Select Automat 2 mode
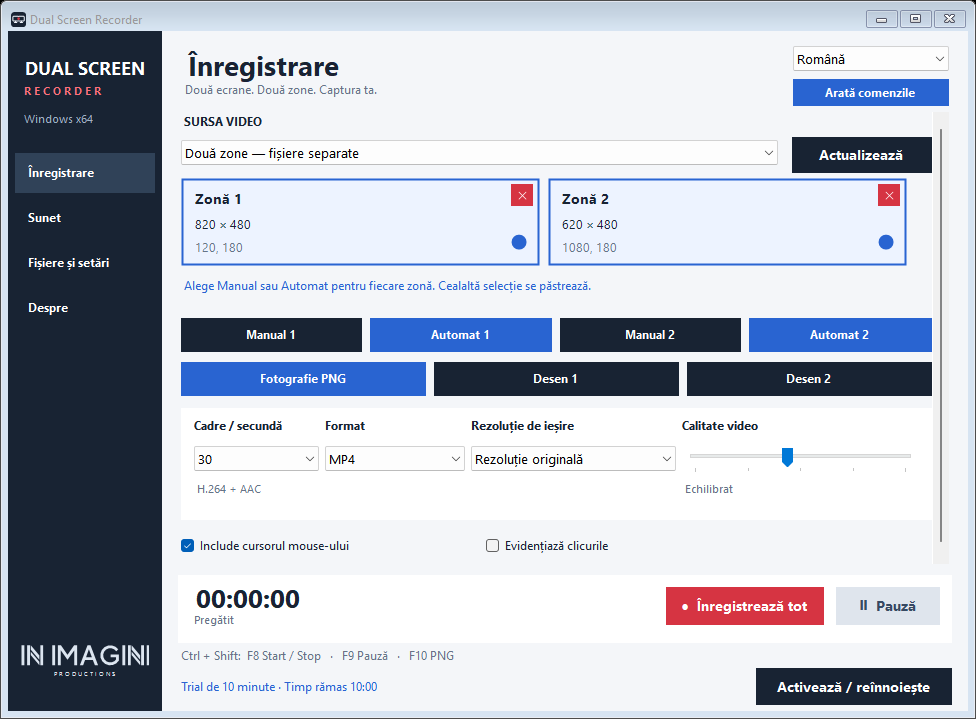976x719 pixels. (x=840, y=335)
